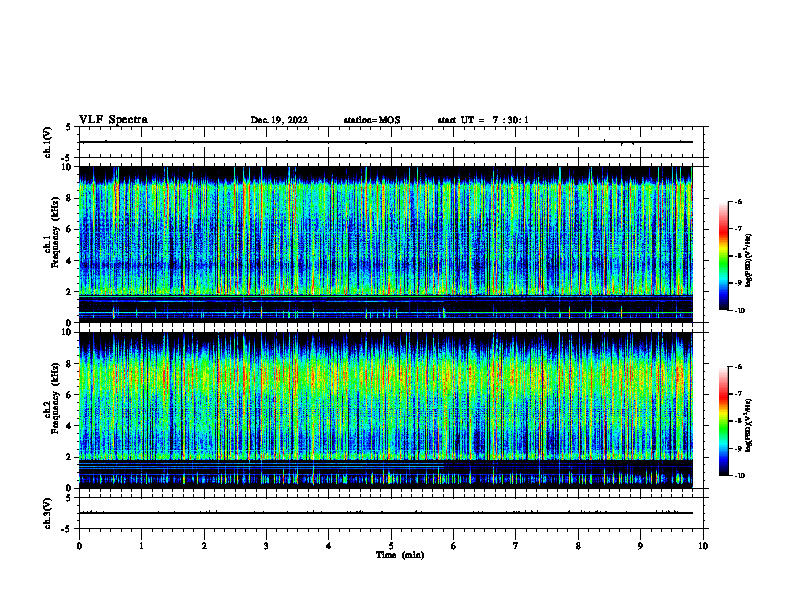The width and height of the screenshot is (792, 612).
Task: Click the "9" tick on the time axis
Action: [640, 546]
